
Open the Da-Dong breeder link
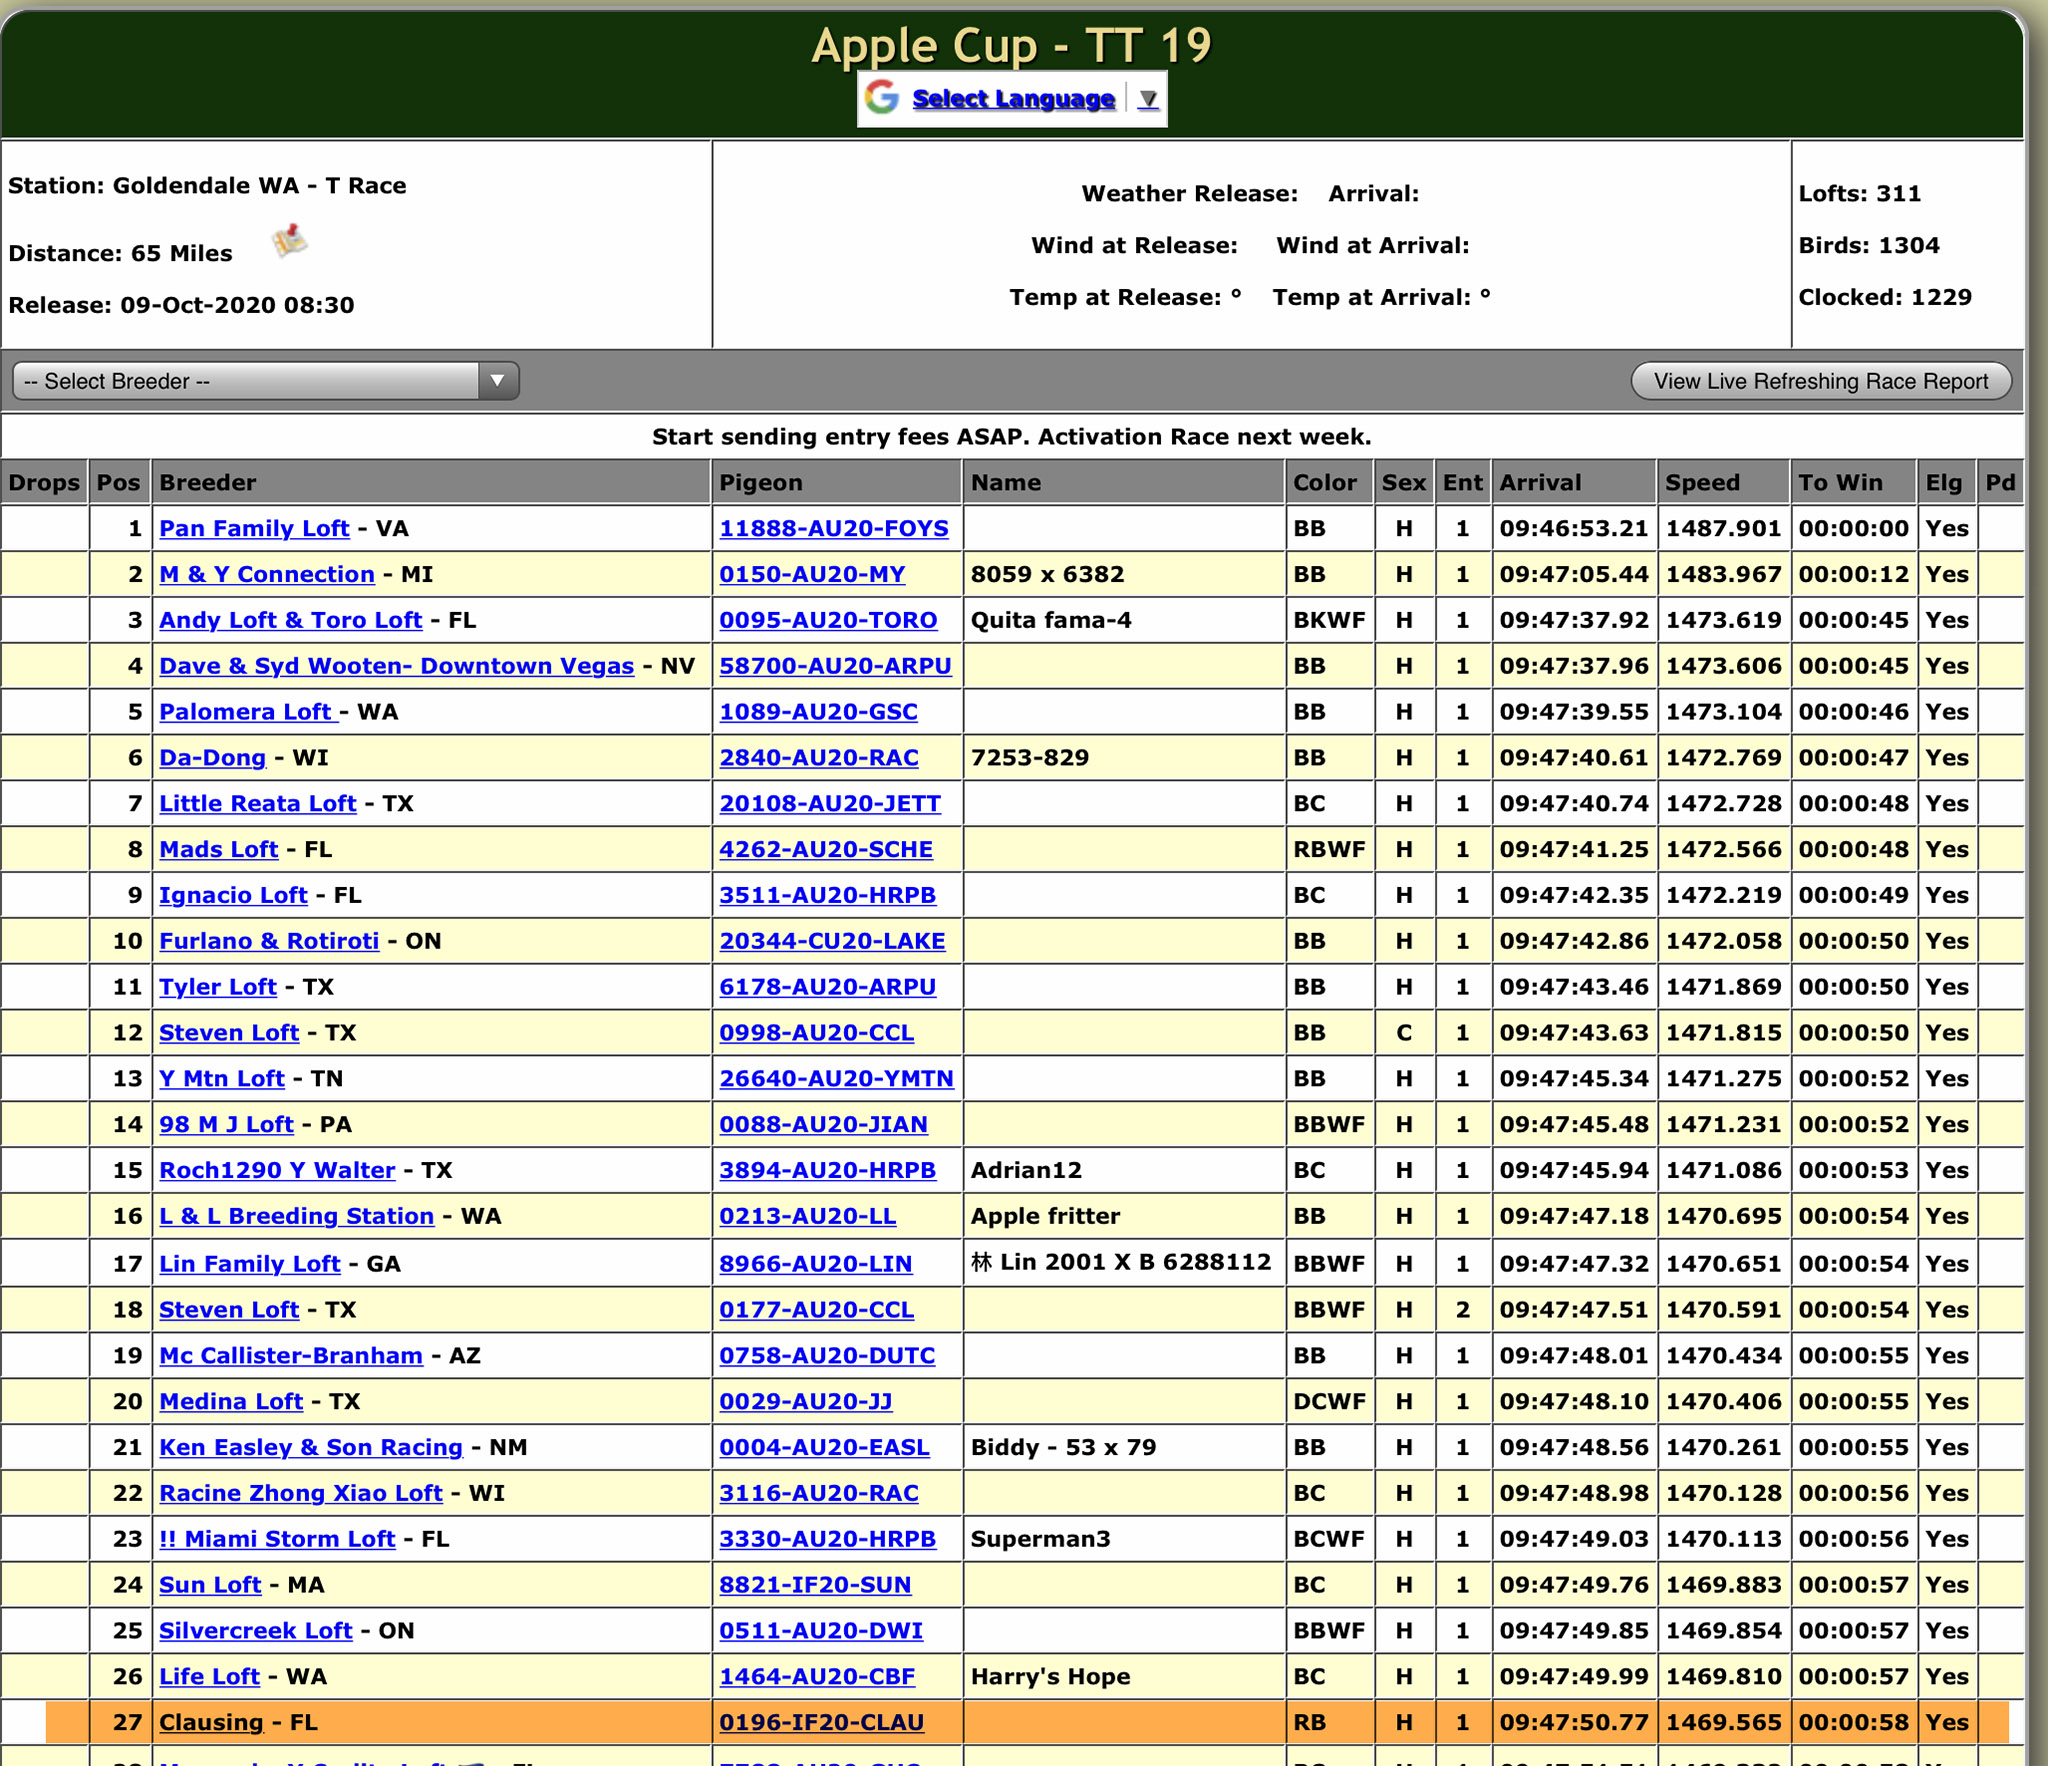213,759
